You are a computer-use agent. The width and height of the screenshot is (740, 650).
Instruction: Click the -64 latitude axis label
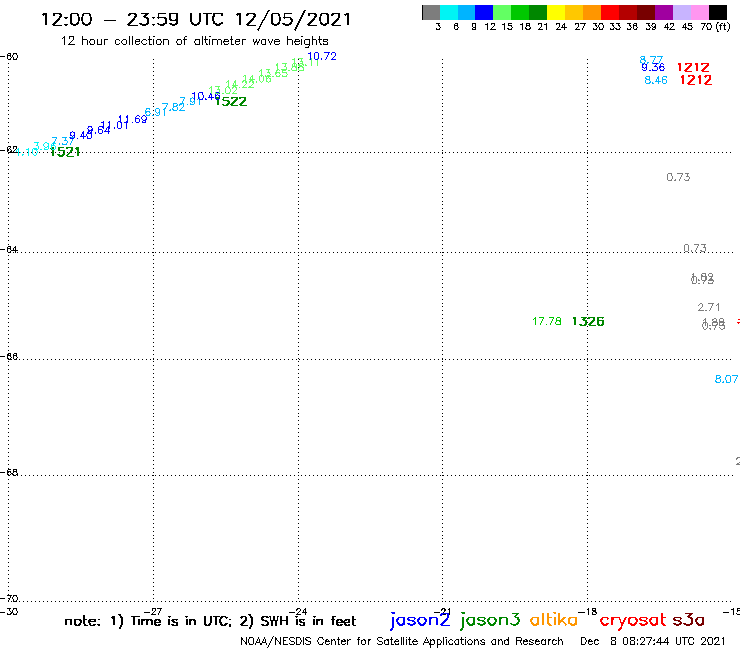click(9, 249)
